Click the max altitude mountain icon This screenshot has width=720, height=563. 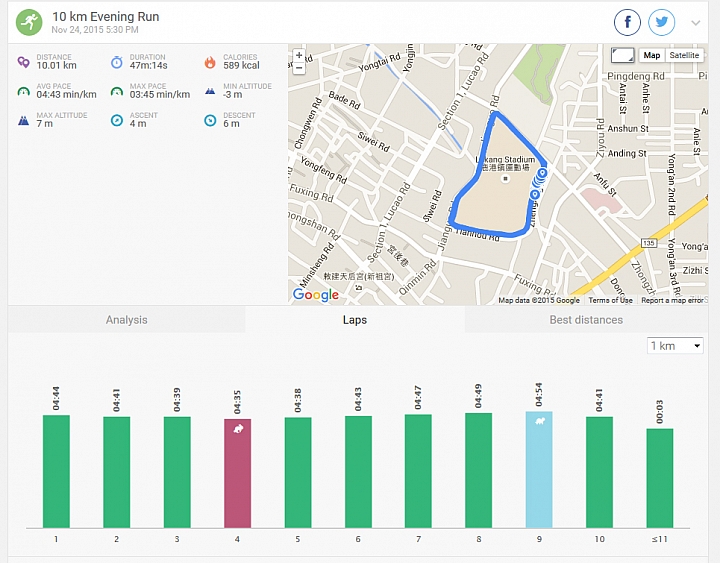coord(23,121)
